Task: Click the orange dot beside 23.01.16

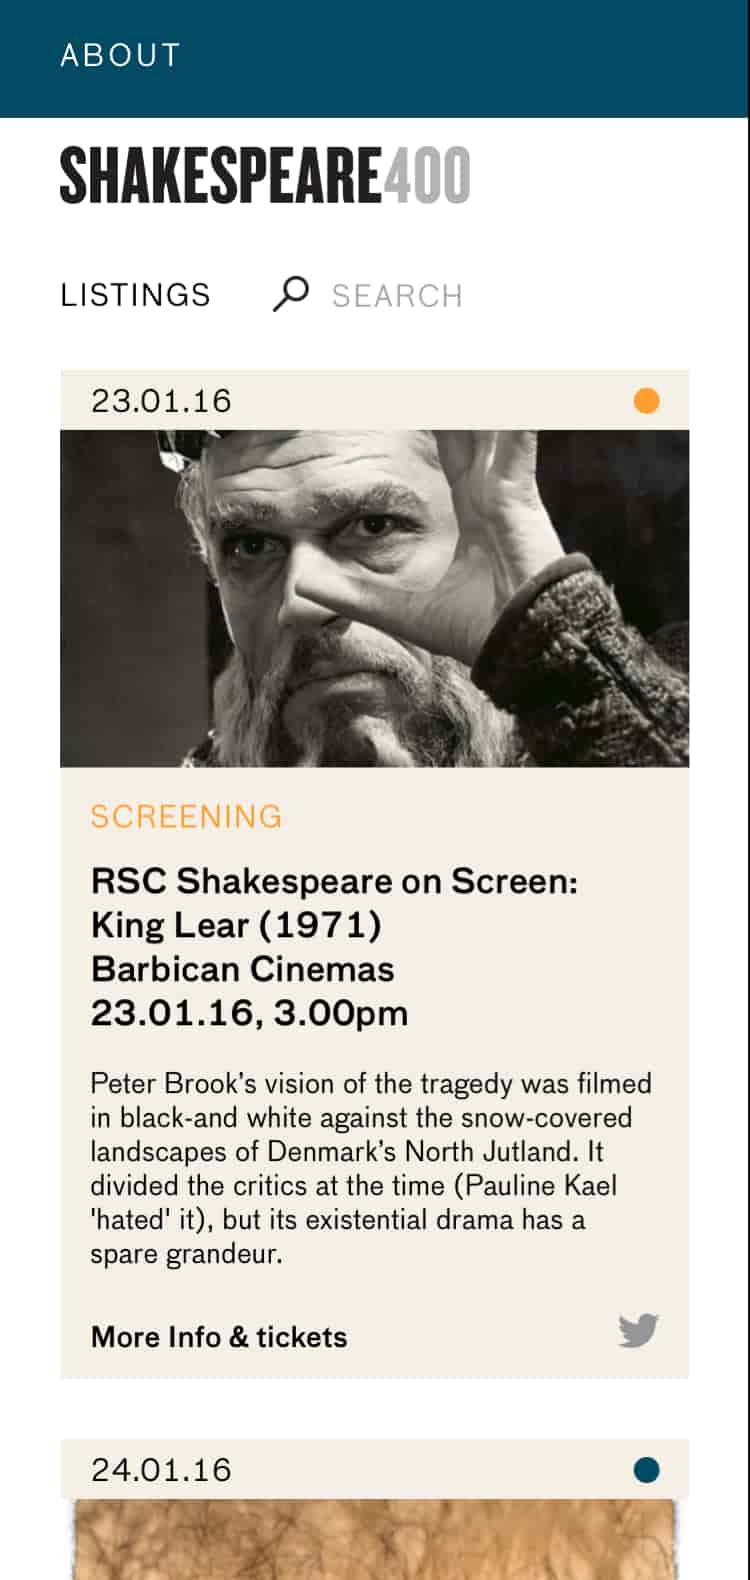Action: tap(646, 401)
